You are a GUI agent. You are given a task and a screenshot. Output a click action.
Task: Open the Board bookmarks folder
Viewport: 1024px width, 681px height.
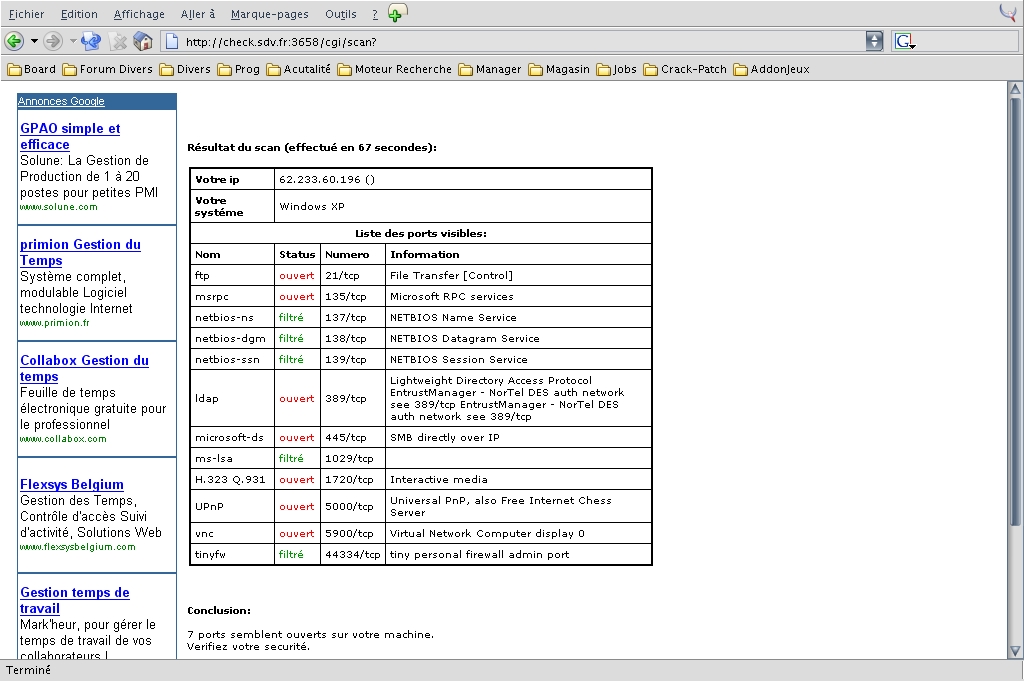pos(31,69)
